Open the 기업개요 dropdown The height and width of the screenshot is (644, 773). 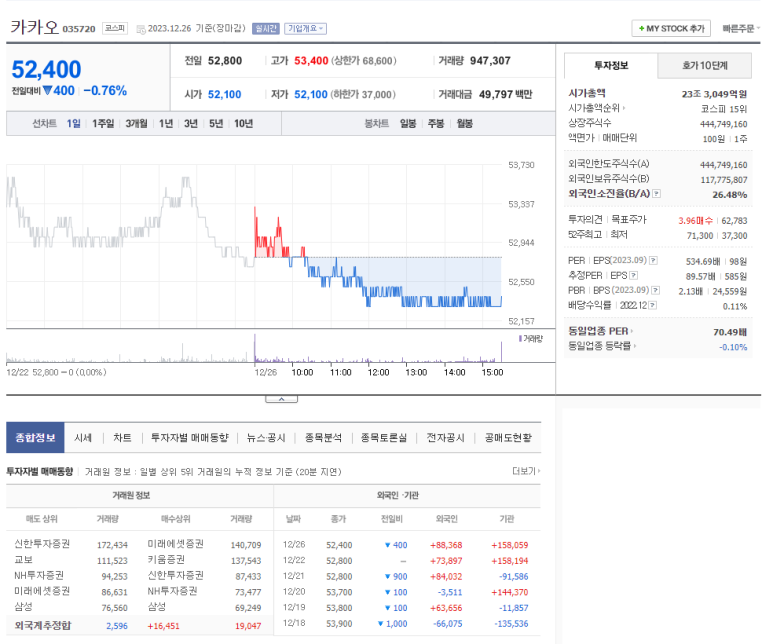[x=305, y=29]
